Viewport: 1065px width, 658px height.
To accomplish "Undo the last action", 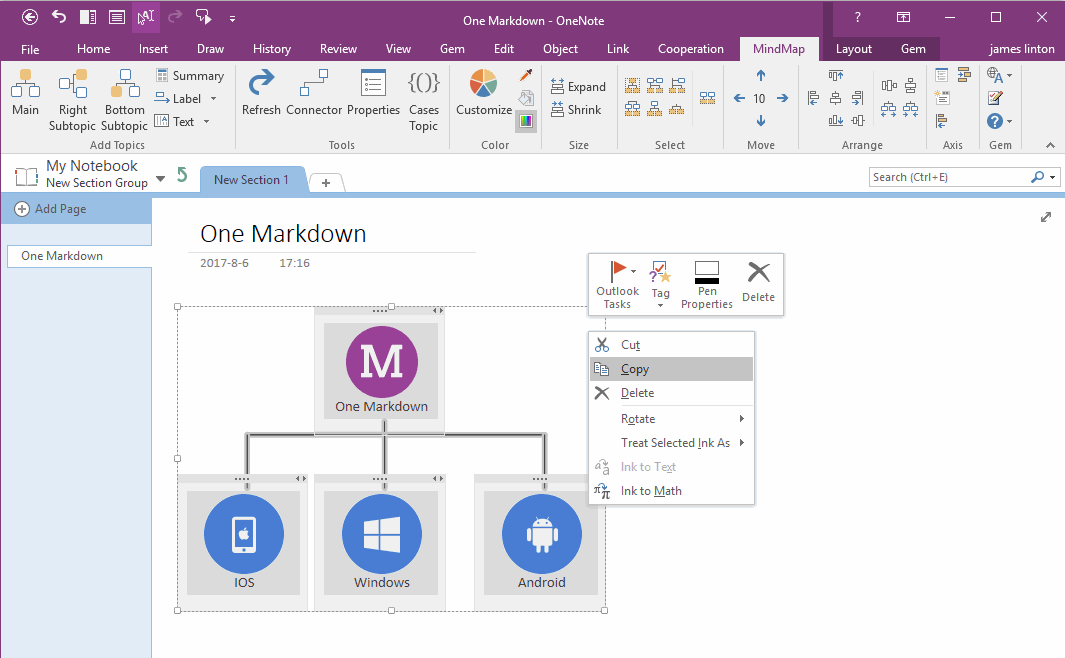I will point(59,17).
